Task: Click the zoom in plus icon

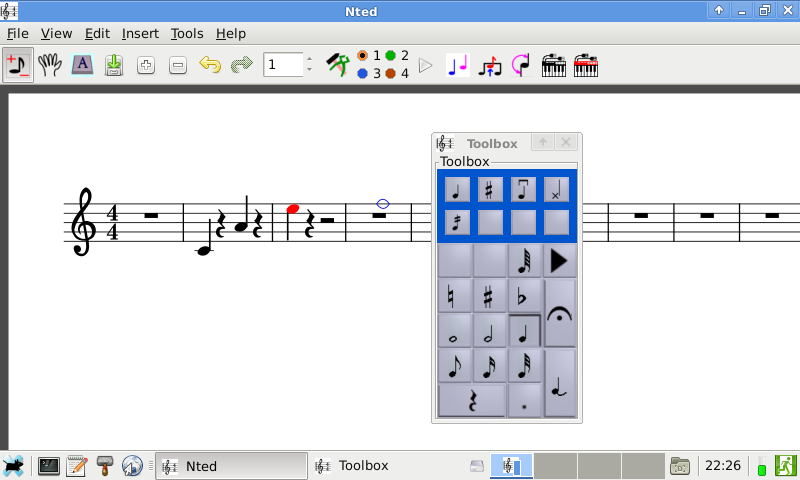Action: pos(146,65)
